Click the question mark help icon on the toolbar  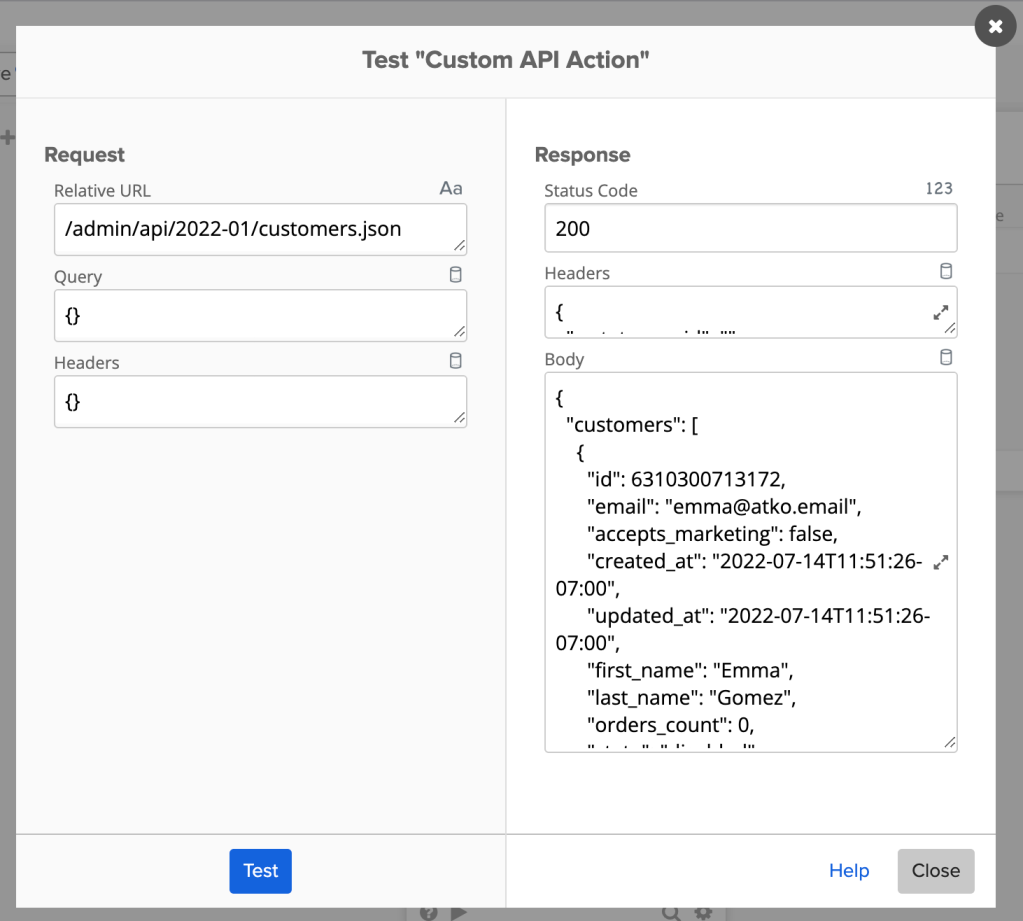coord(429,912)
